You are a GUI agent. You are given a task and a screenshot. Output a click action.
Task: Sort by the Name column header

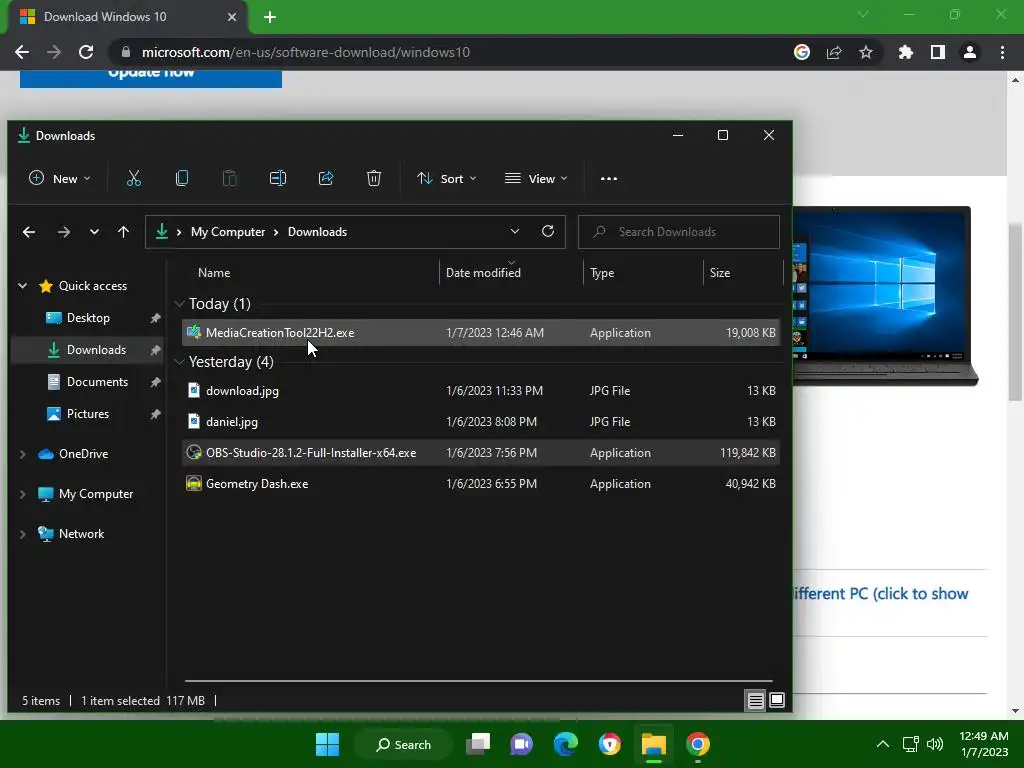point(214,273)
